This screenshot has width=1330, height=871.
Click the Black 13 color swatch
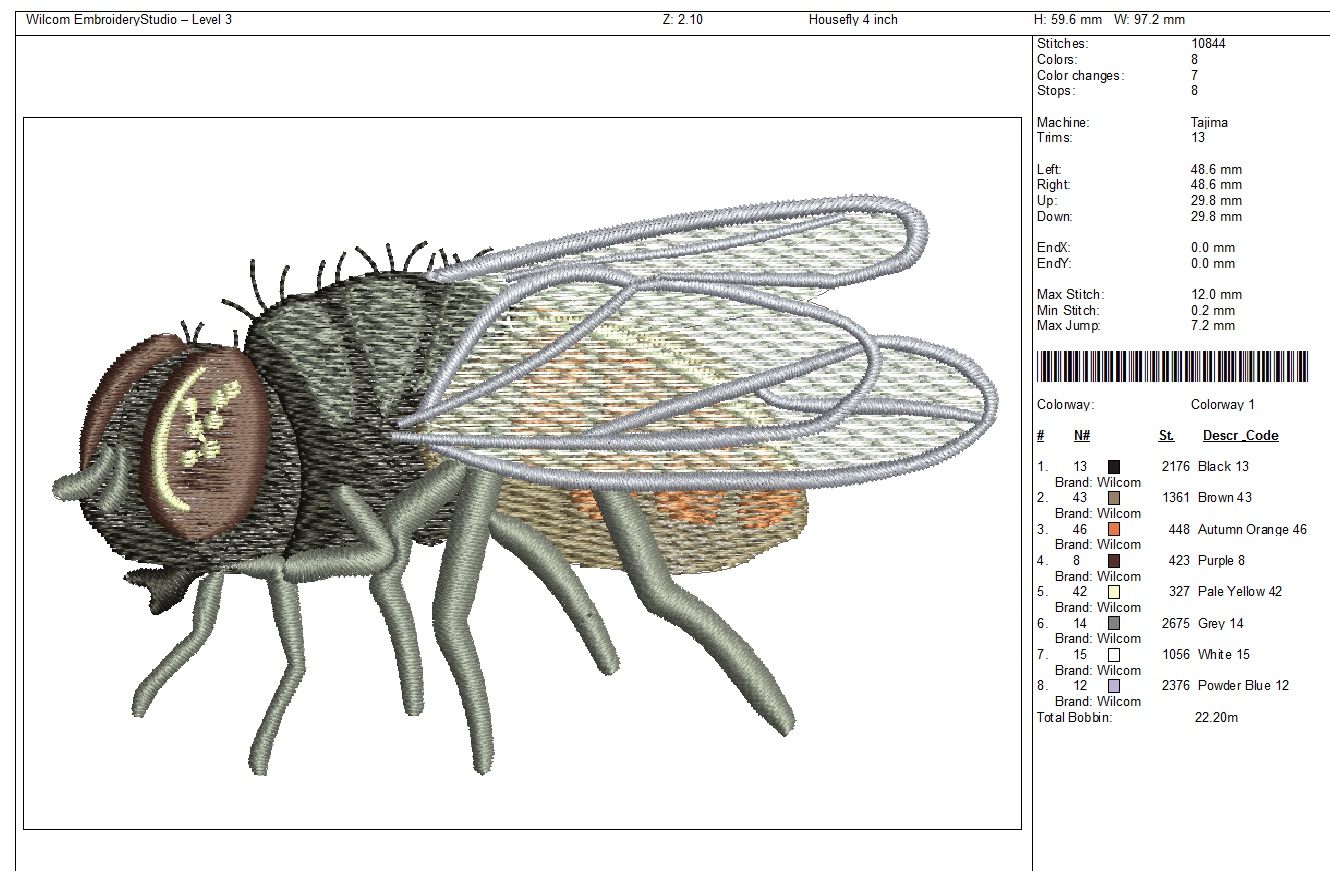[1114, 467]
